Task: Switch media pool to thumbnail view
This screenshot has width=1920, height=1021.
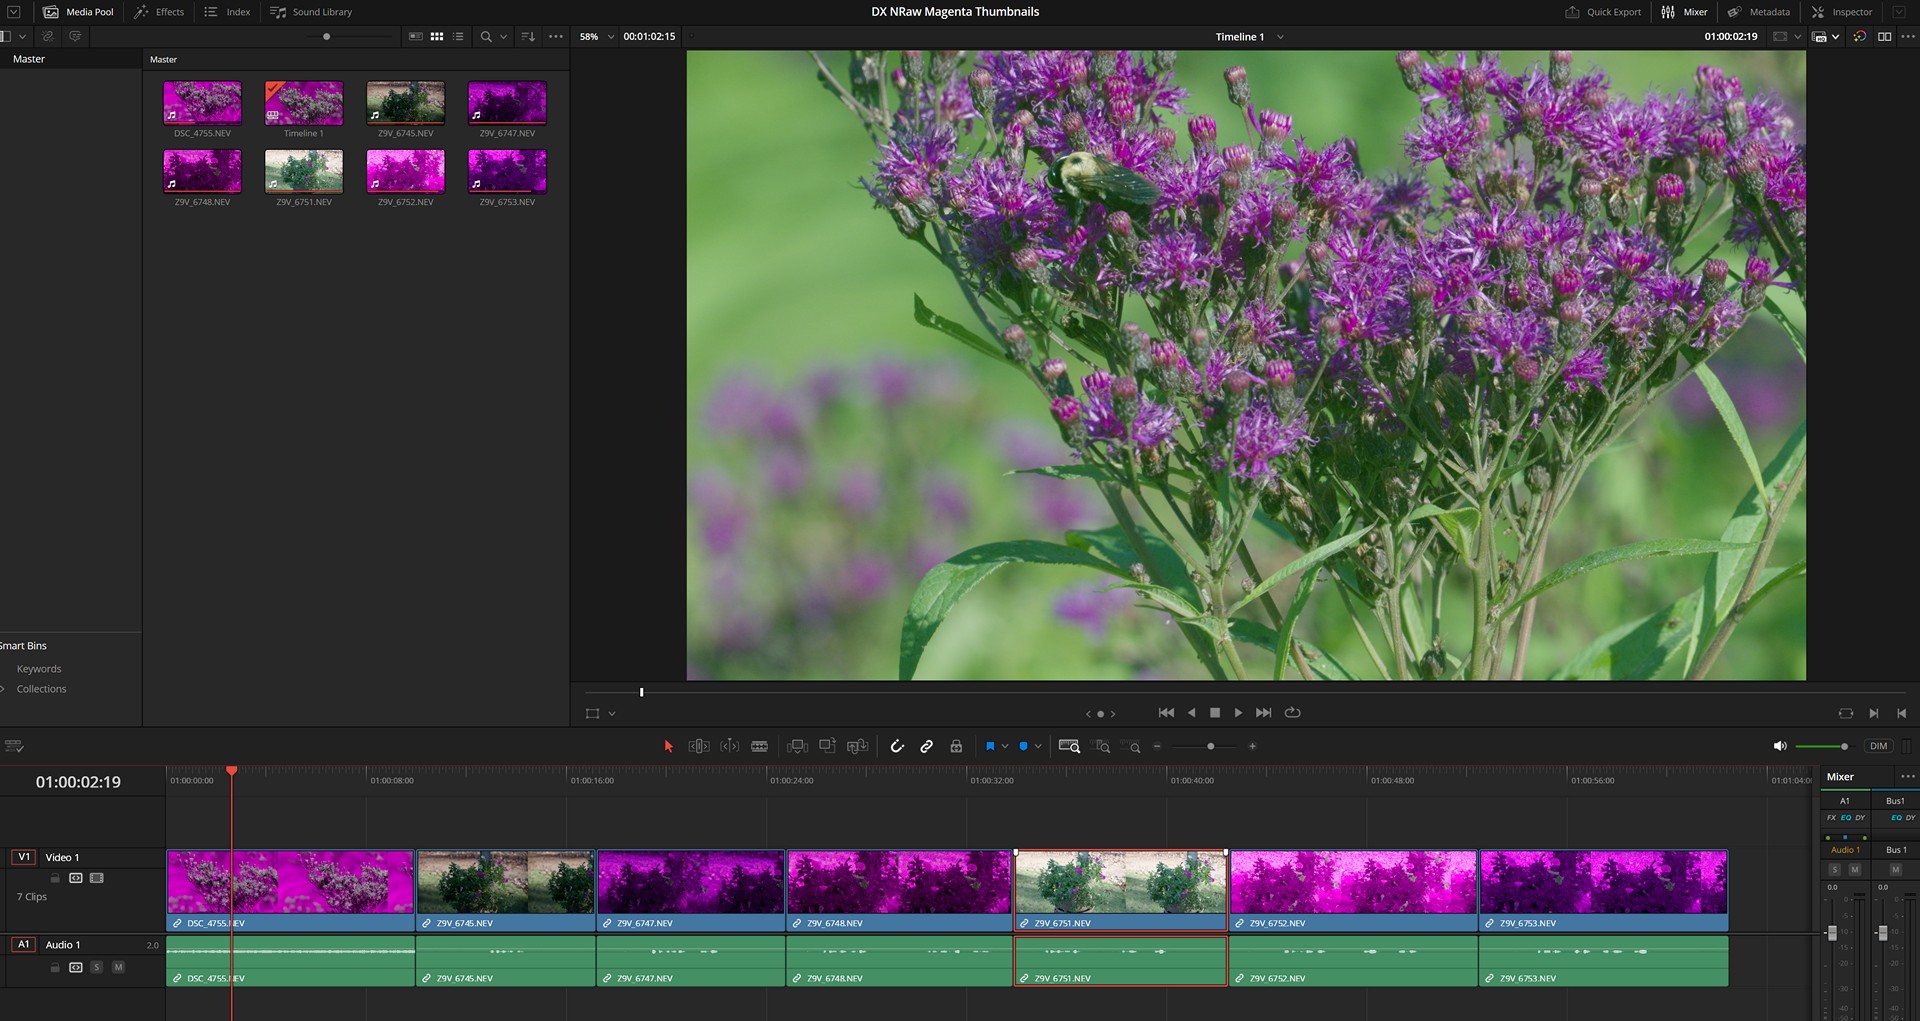Action: pos(437,36)
